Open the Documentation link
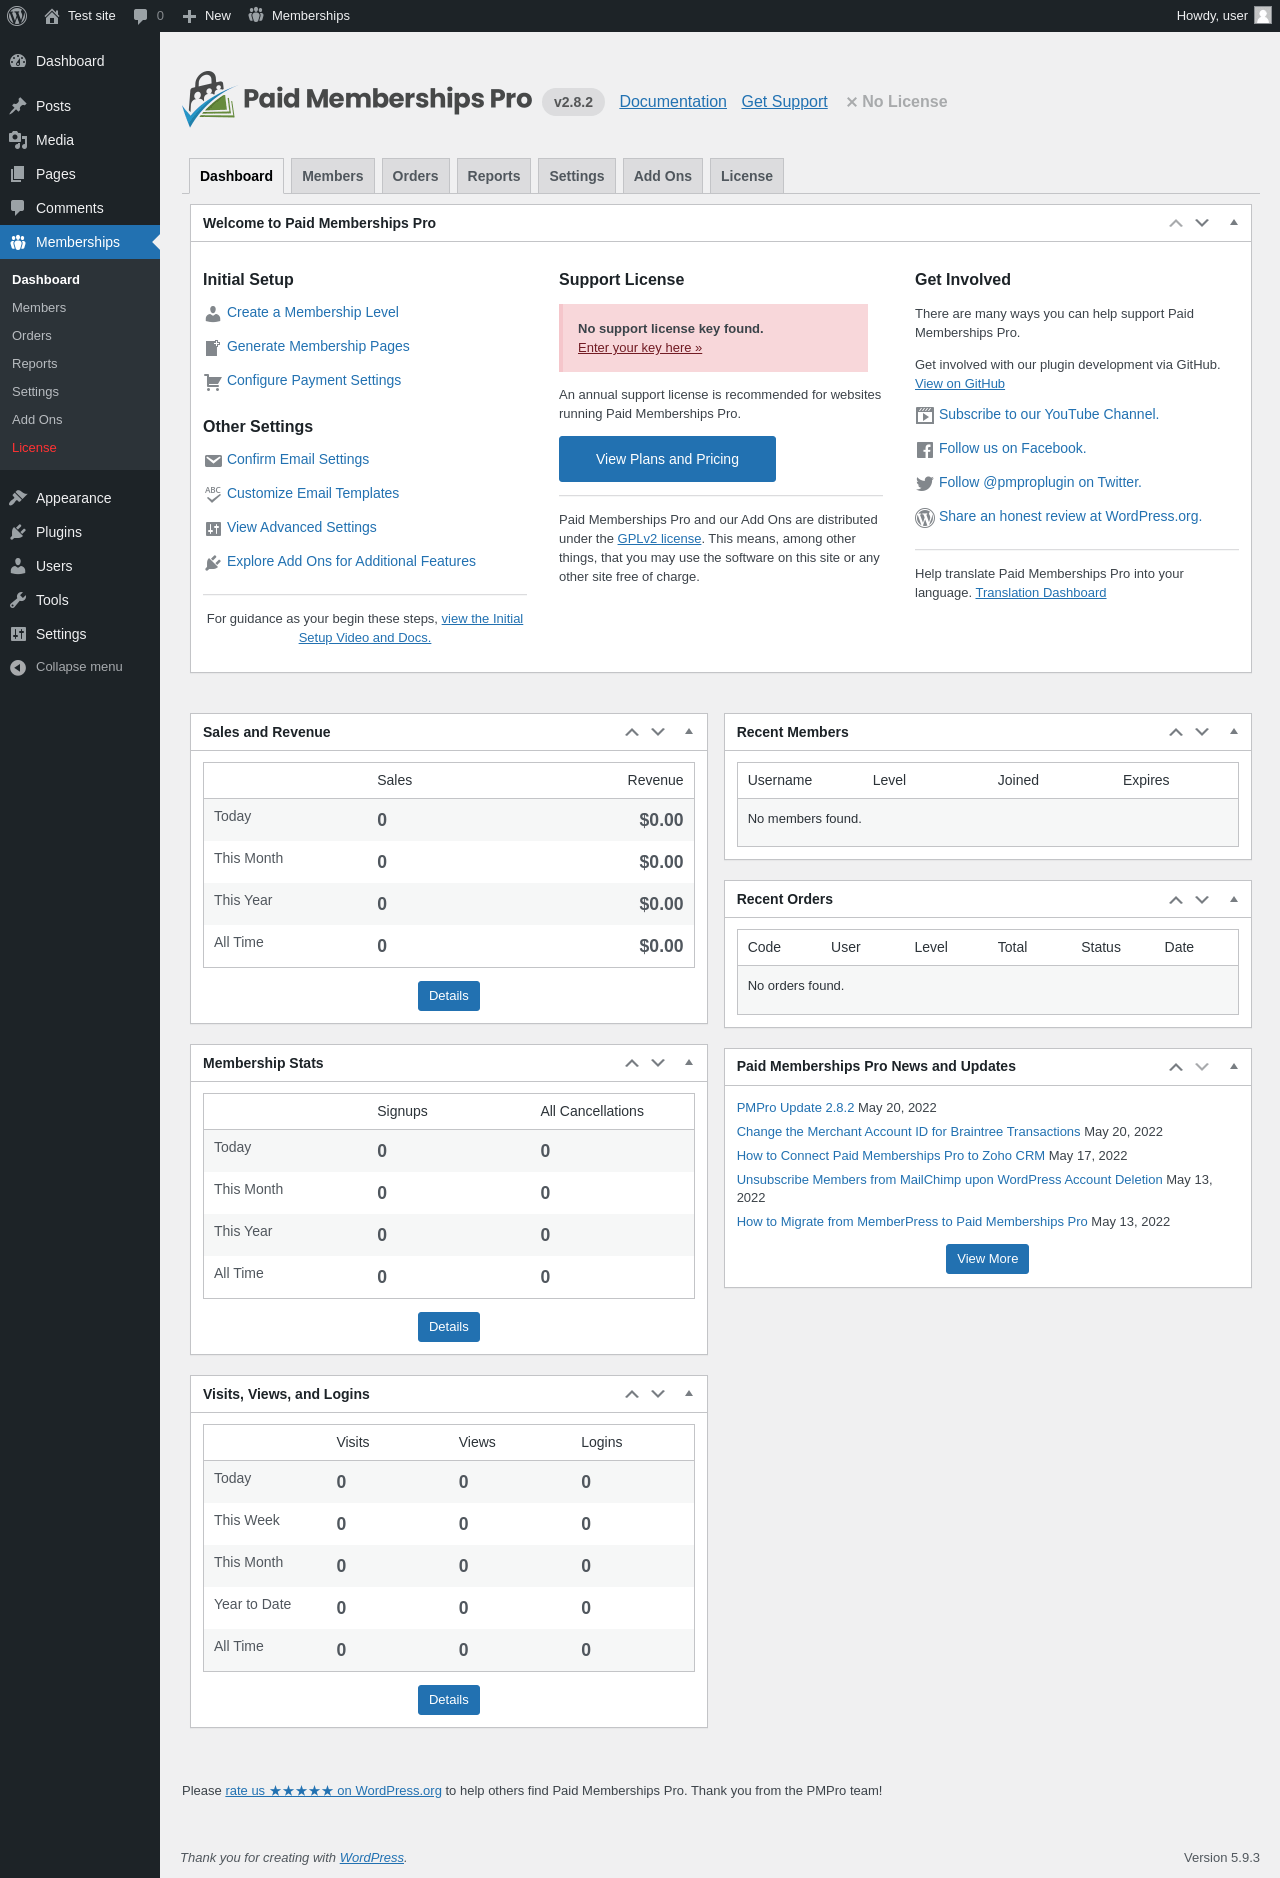This screenshot has width=1280, height=1878. [x=673, y=102]
